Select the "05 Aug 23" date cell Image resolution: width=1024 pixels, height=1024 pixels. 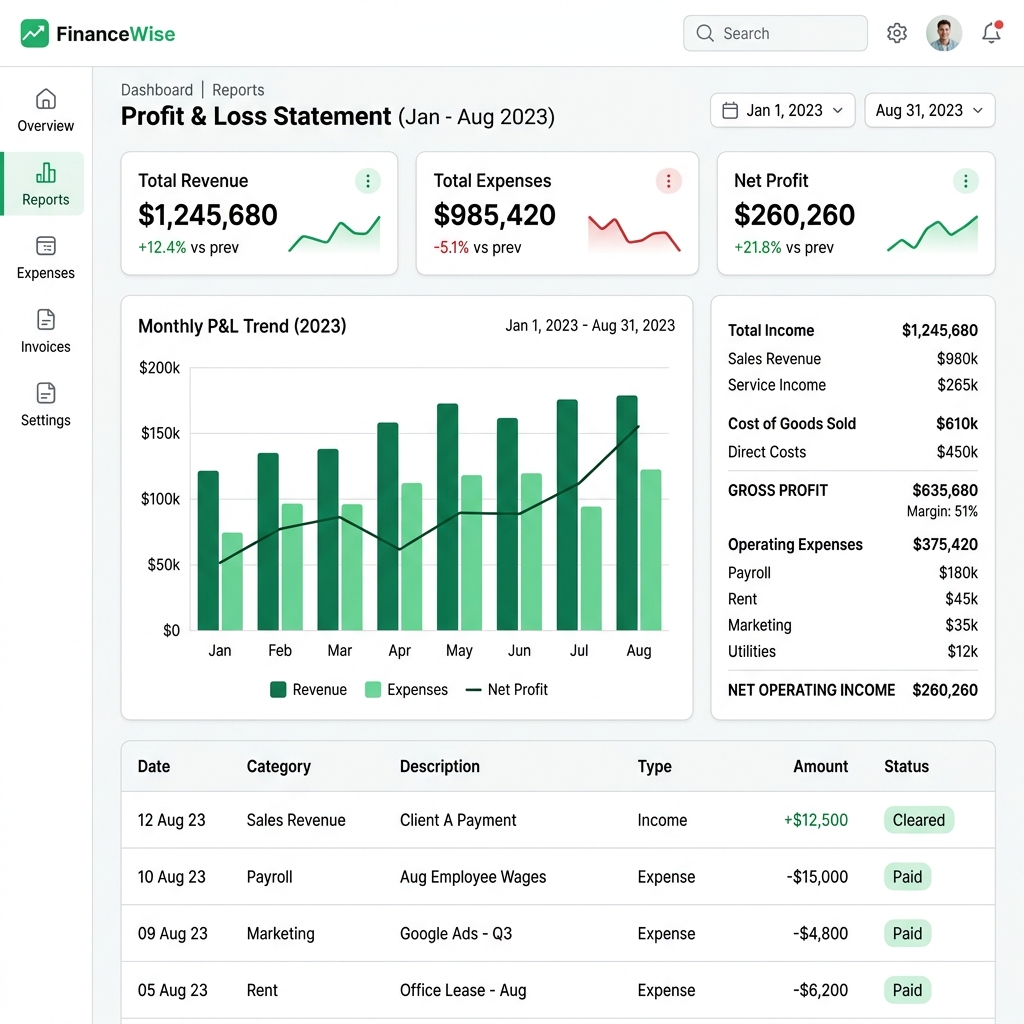tap(172, 990)
